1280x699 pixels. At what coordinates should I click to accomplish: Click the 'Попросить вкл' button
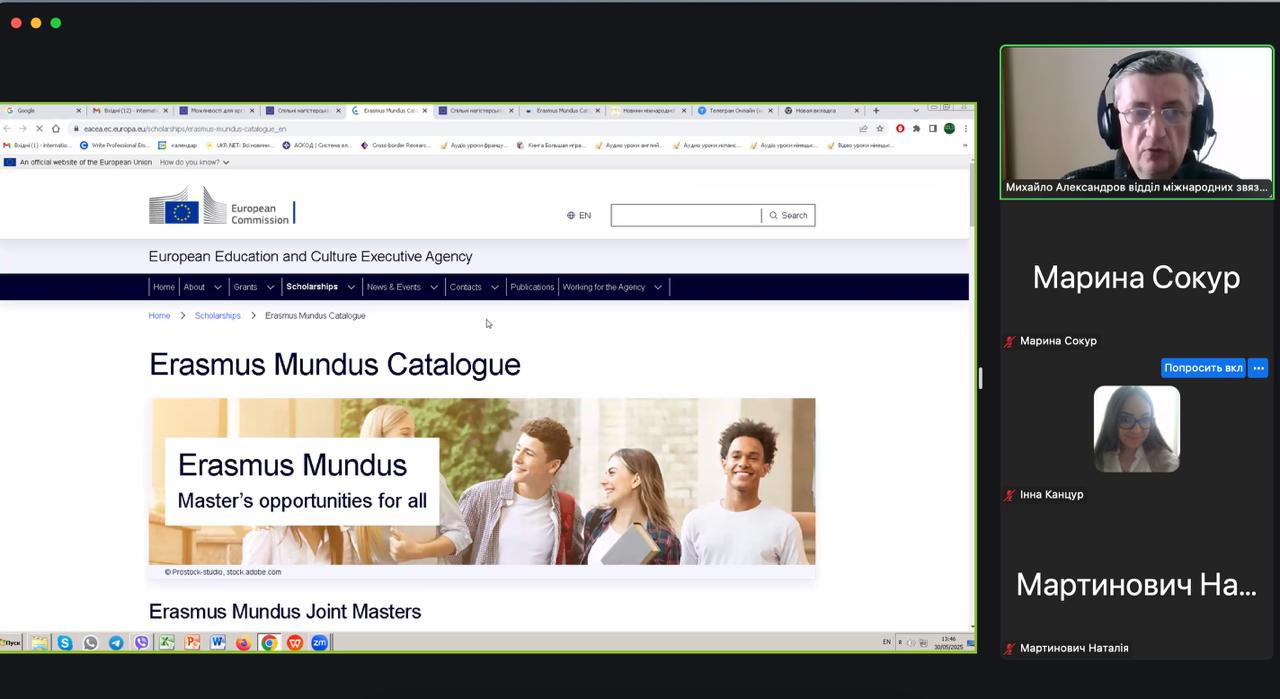point(1203,368)
